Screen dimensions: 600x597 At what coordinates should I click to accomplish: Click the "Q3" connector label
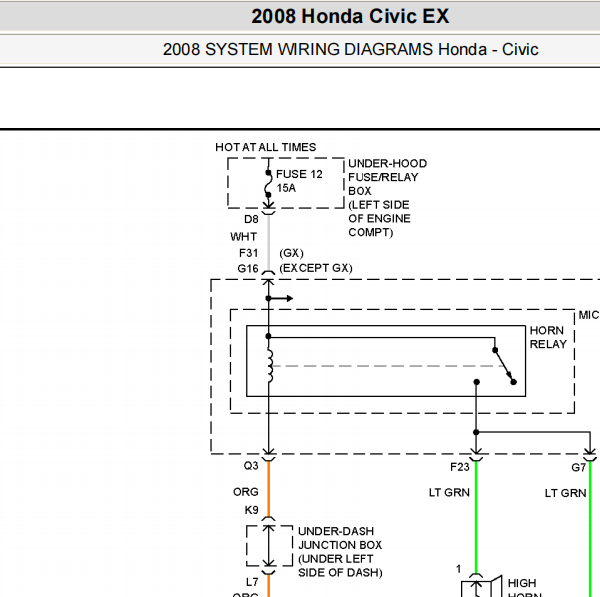(x=251, y=466)
